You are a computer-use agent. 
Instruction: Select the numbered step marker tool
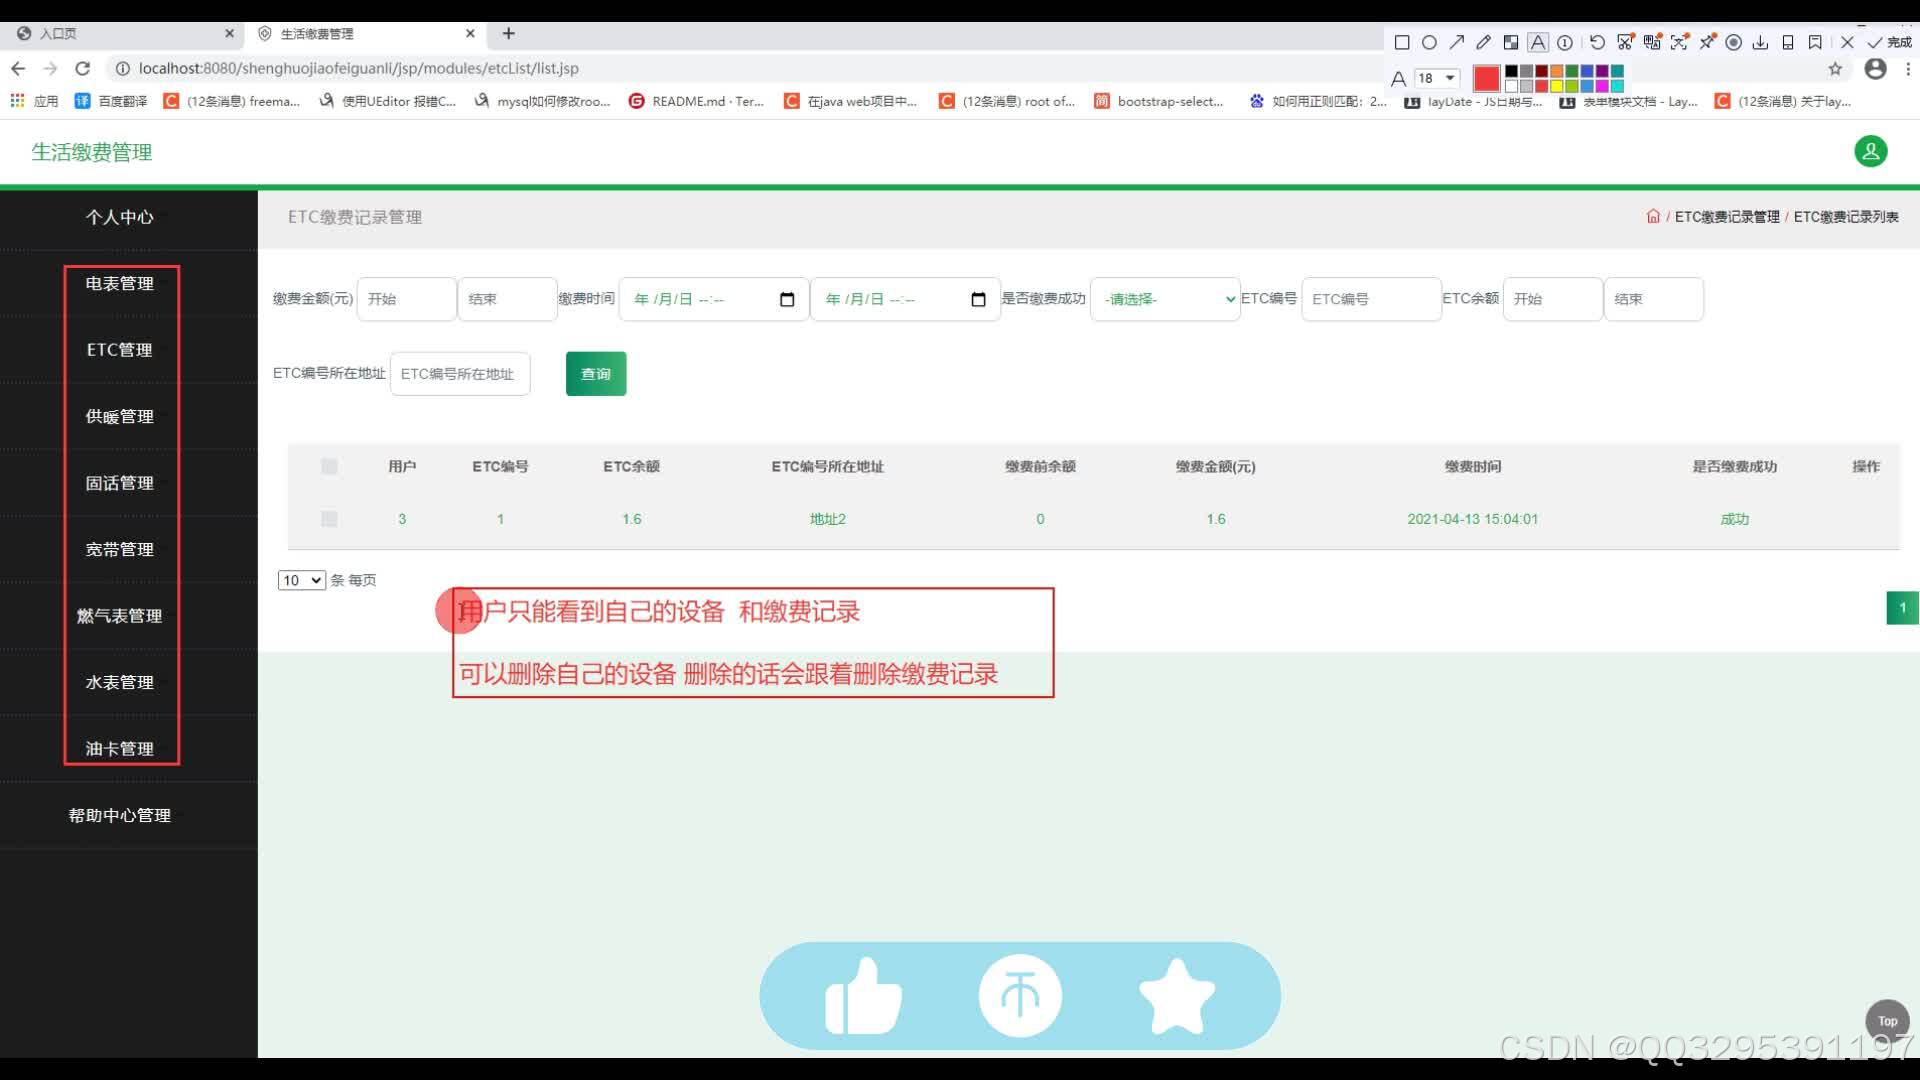[1565, 42]
